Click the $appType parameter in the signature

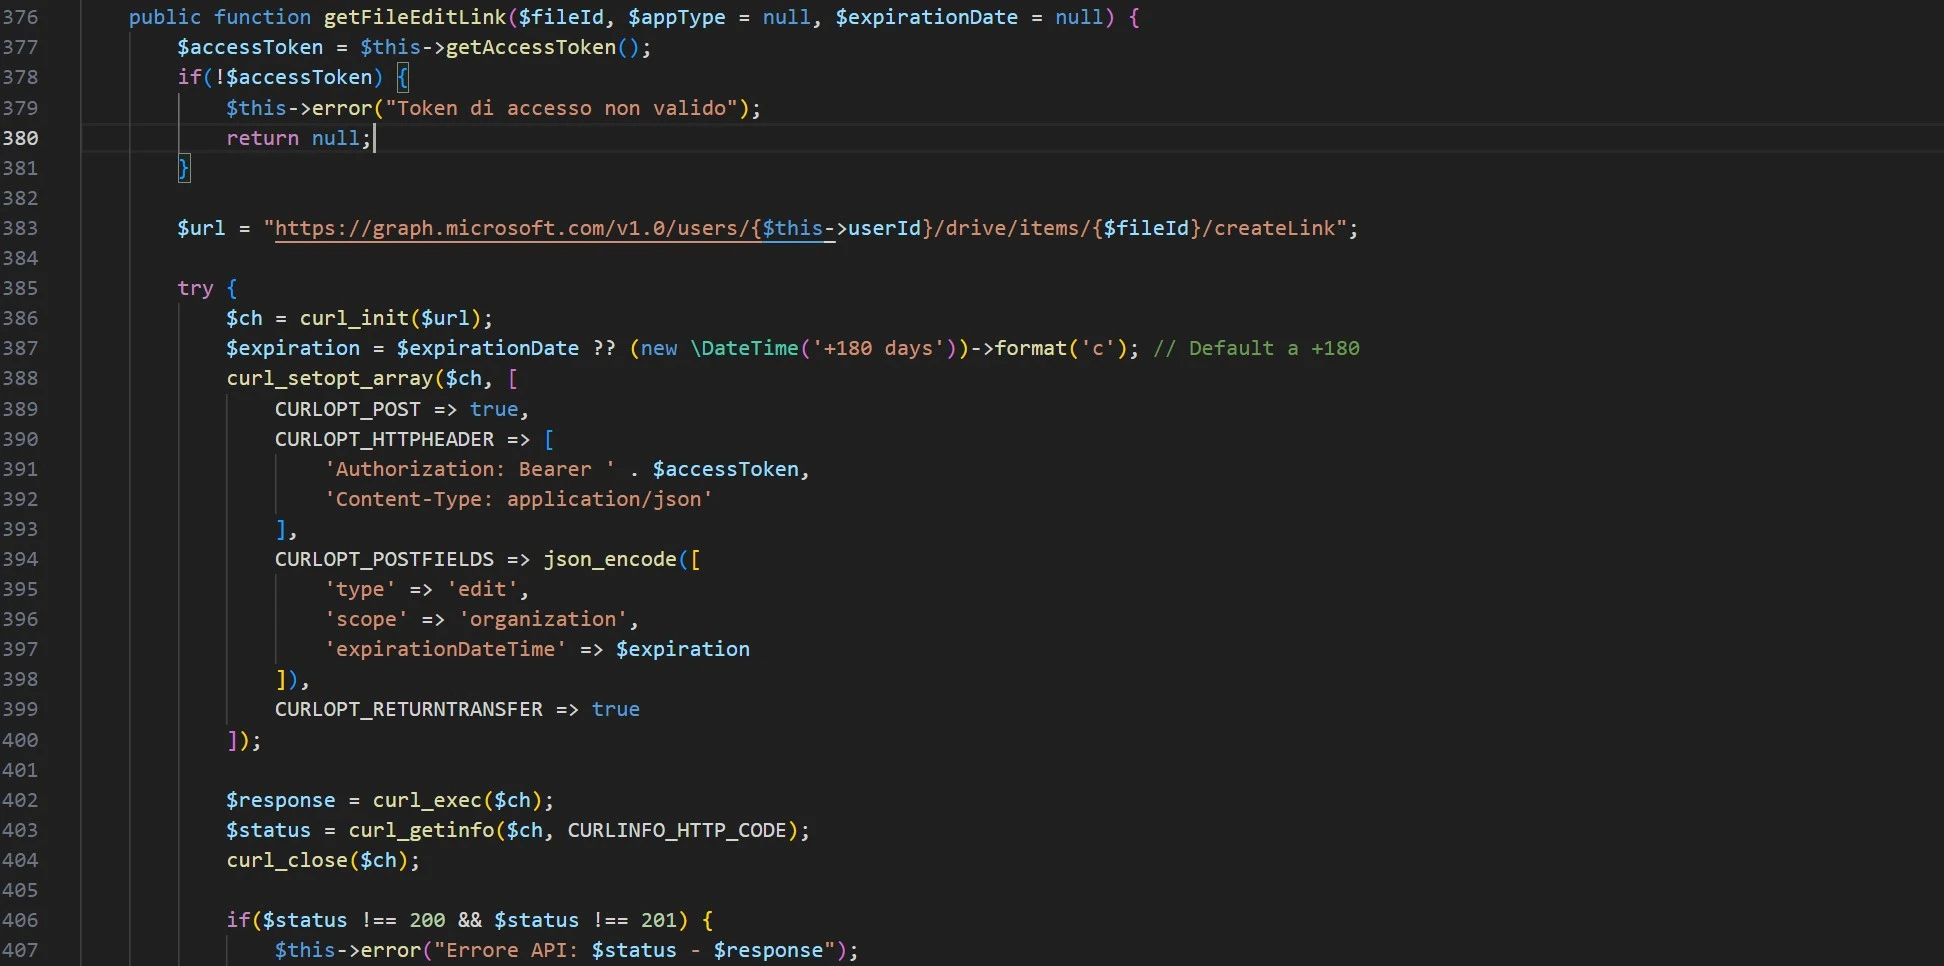pyautogui.click(x=676, y=17)
